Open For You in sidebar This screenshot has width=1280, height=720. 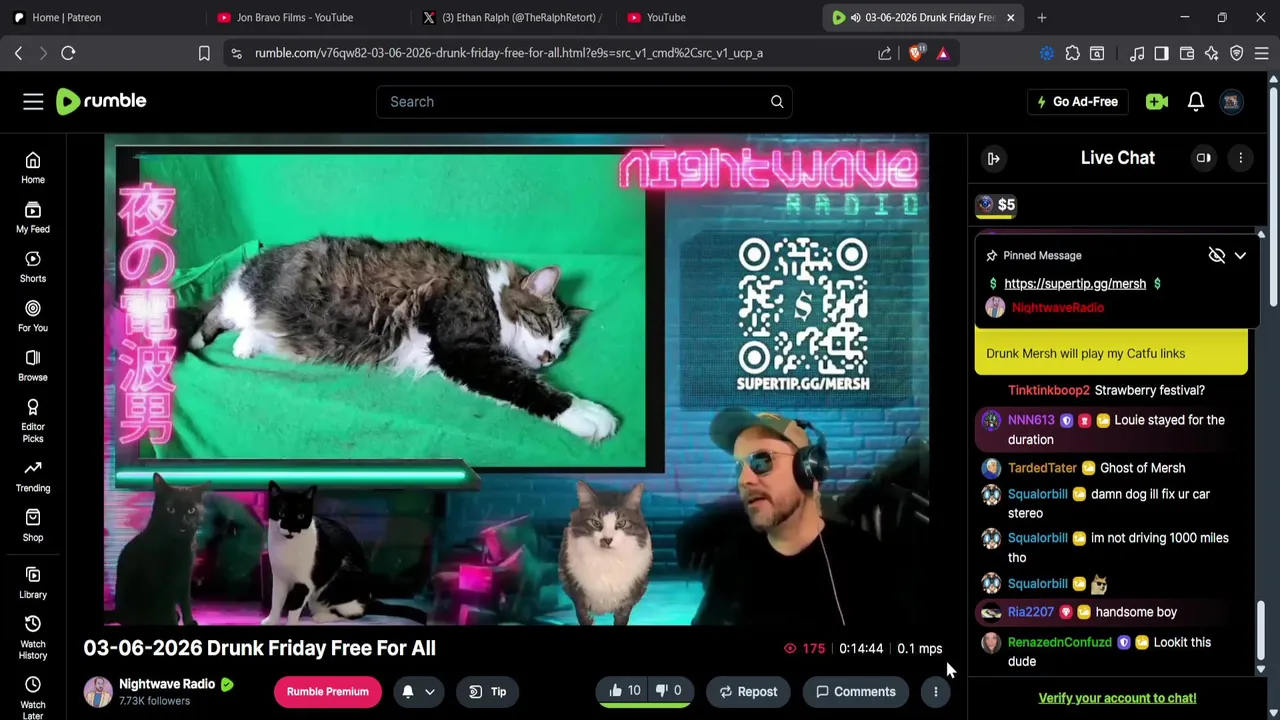[33, 316]
